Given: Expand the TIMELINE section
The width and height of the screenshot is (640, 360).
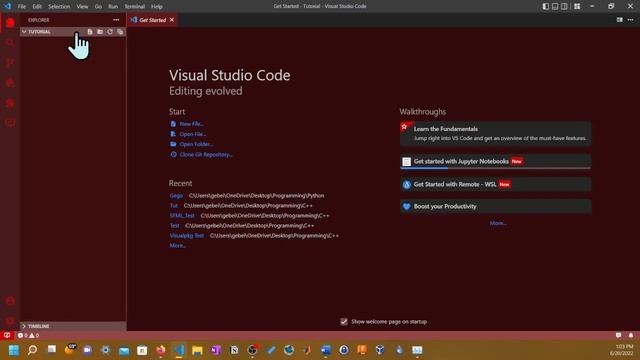Looking at the screenshot, I should [73, 326].
